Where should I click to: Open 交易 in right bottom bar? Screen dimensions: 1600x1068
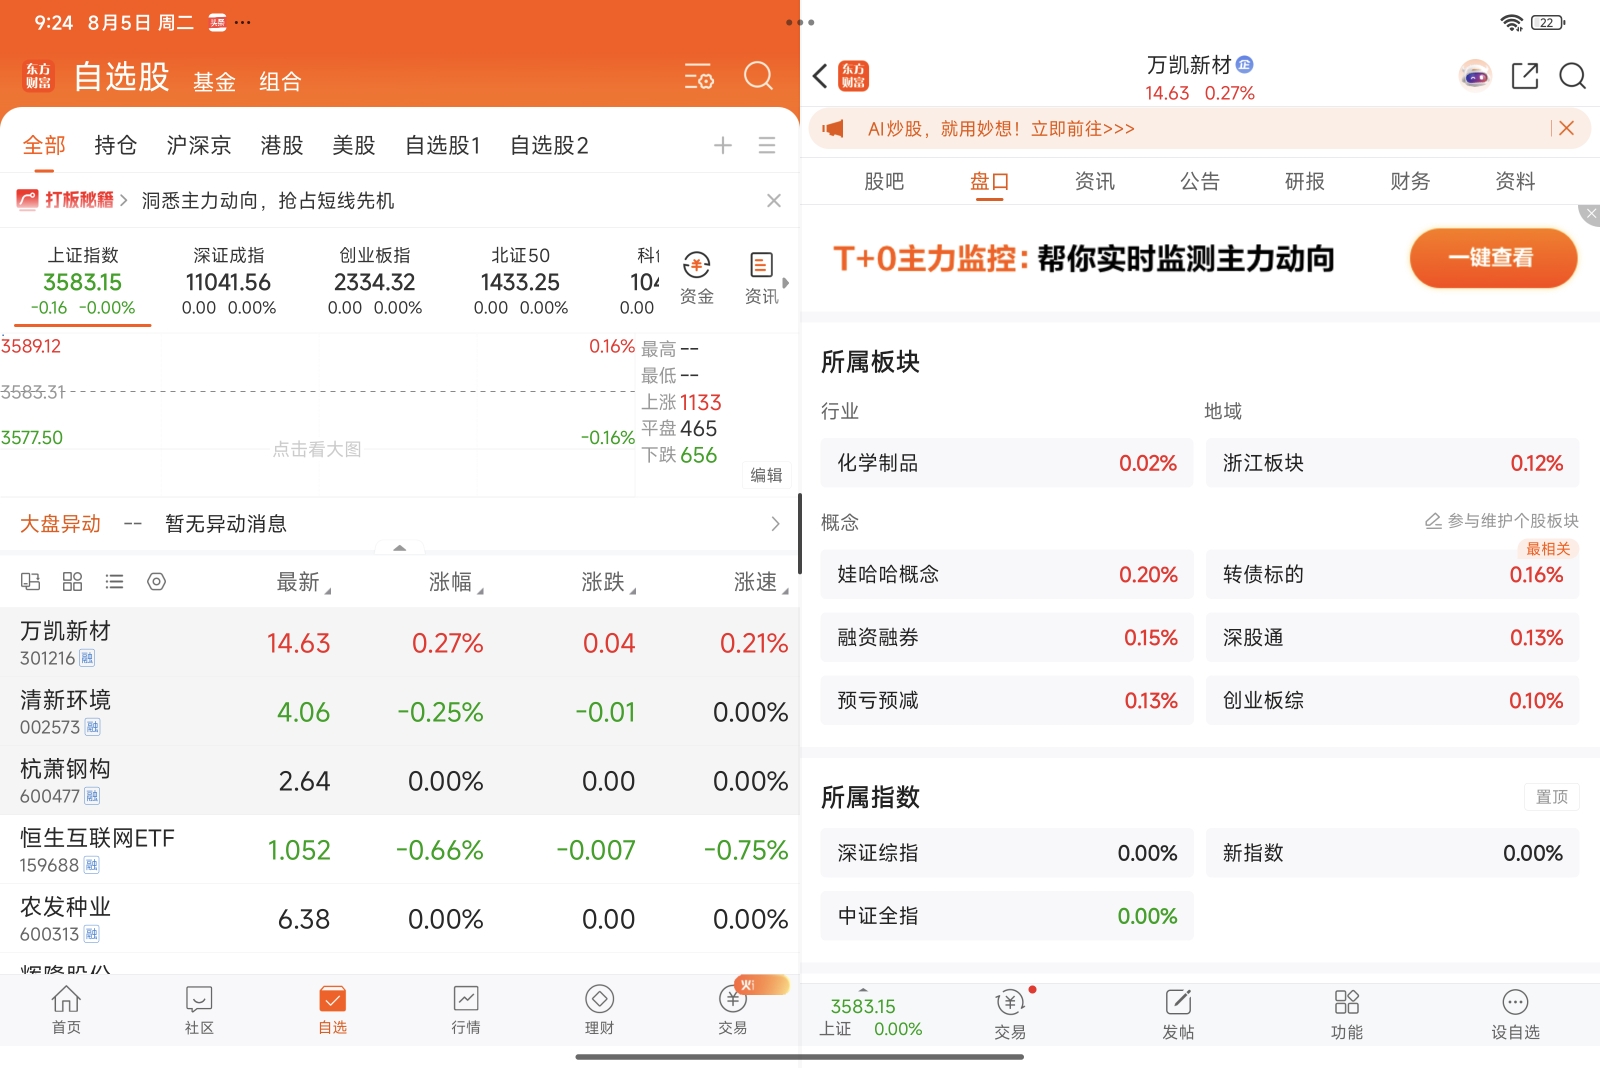point(1010,1013)
